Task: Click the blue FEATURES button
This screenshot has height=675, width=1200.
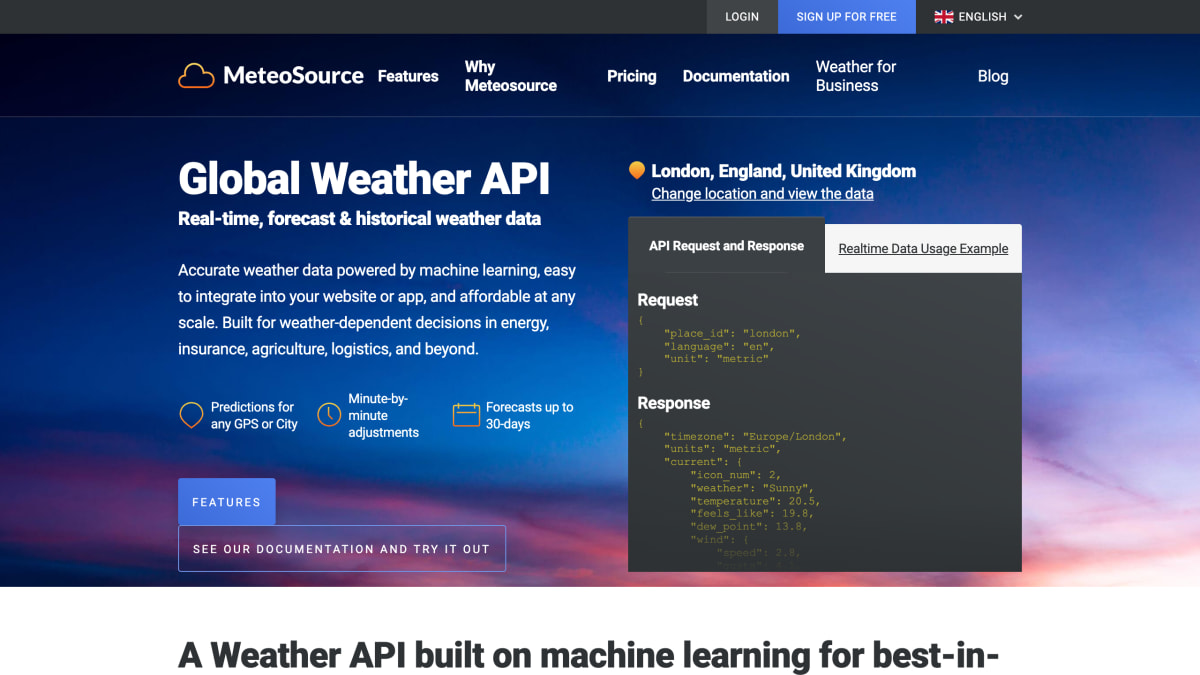Action: (227, 502)
